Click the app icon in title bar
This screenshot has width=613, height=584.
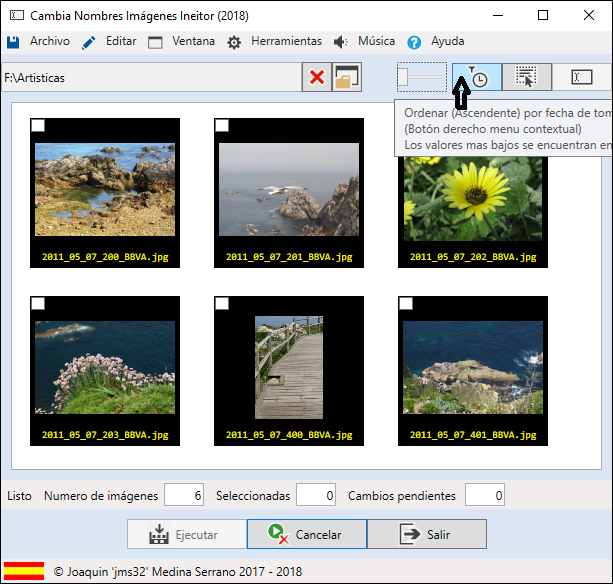tap(17, 16)
